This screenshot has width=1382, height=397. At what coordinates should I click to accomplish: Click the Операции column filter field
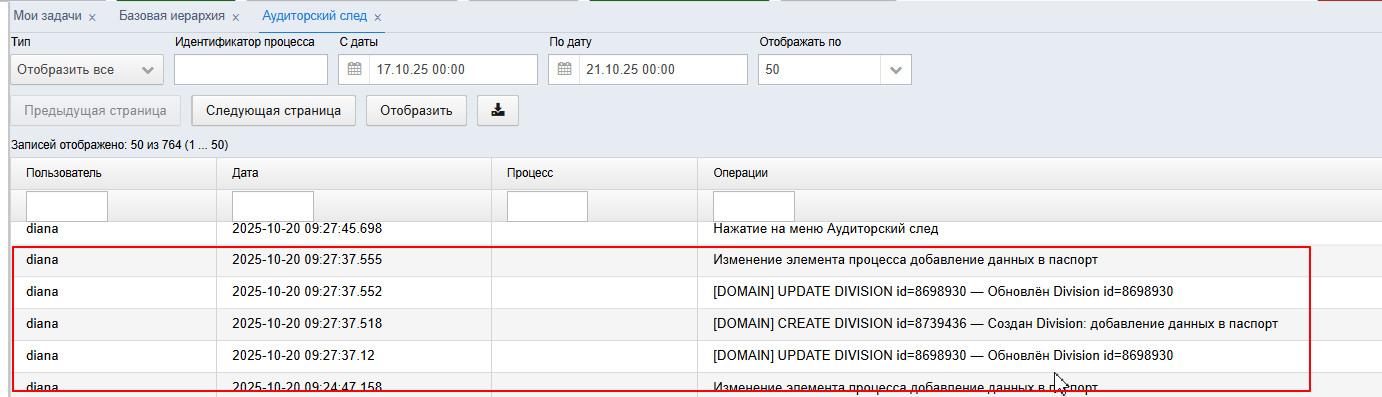[x=754, y=206]
